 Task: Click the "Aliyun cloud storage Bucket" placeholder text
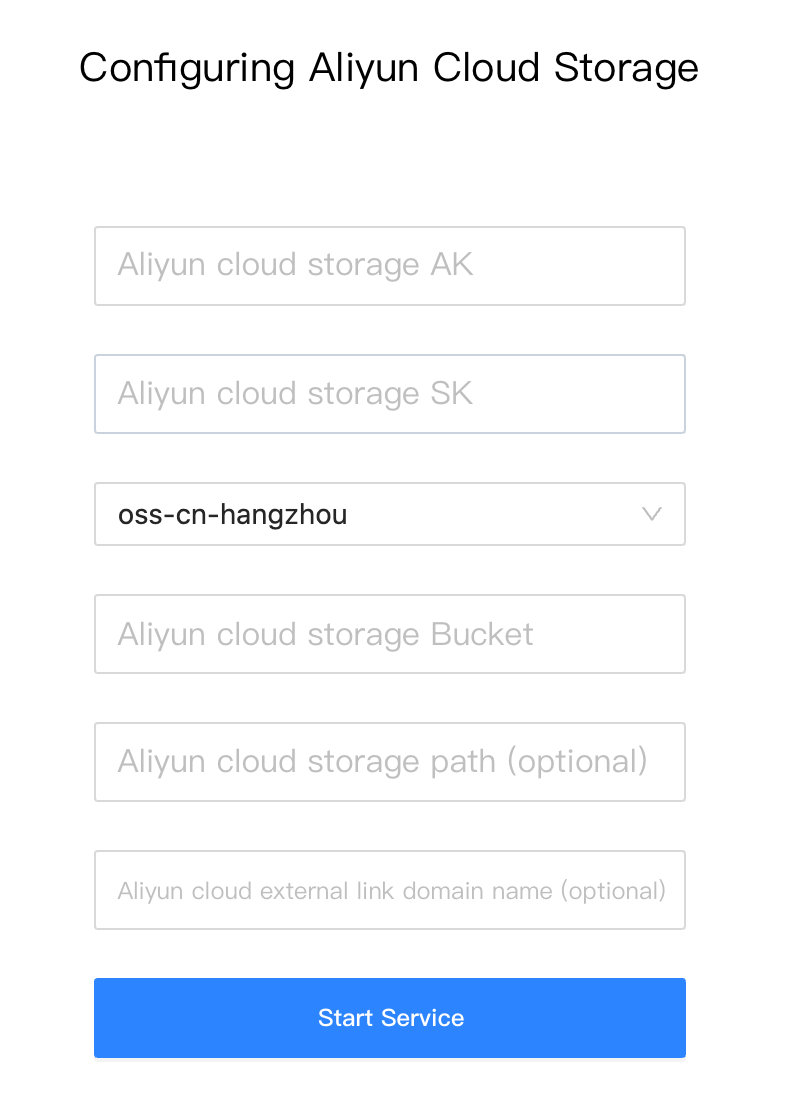pyautogui.click(x=325, y=634)
